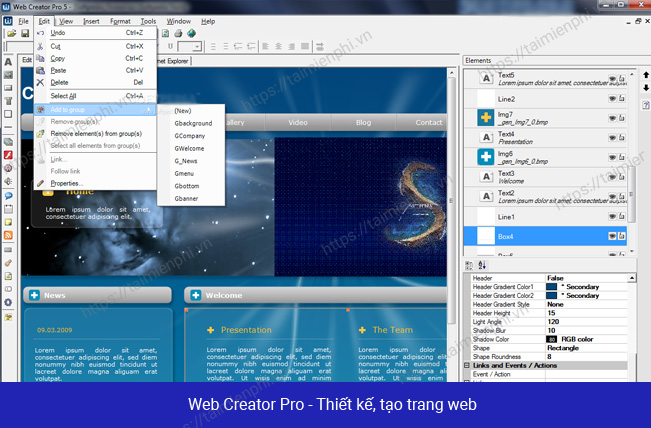Click the Open folder toolbar icon
The width and height of the screenshot is (651, 428).
coord(11,33)
